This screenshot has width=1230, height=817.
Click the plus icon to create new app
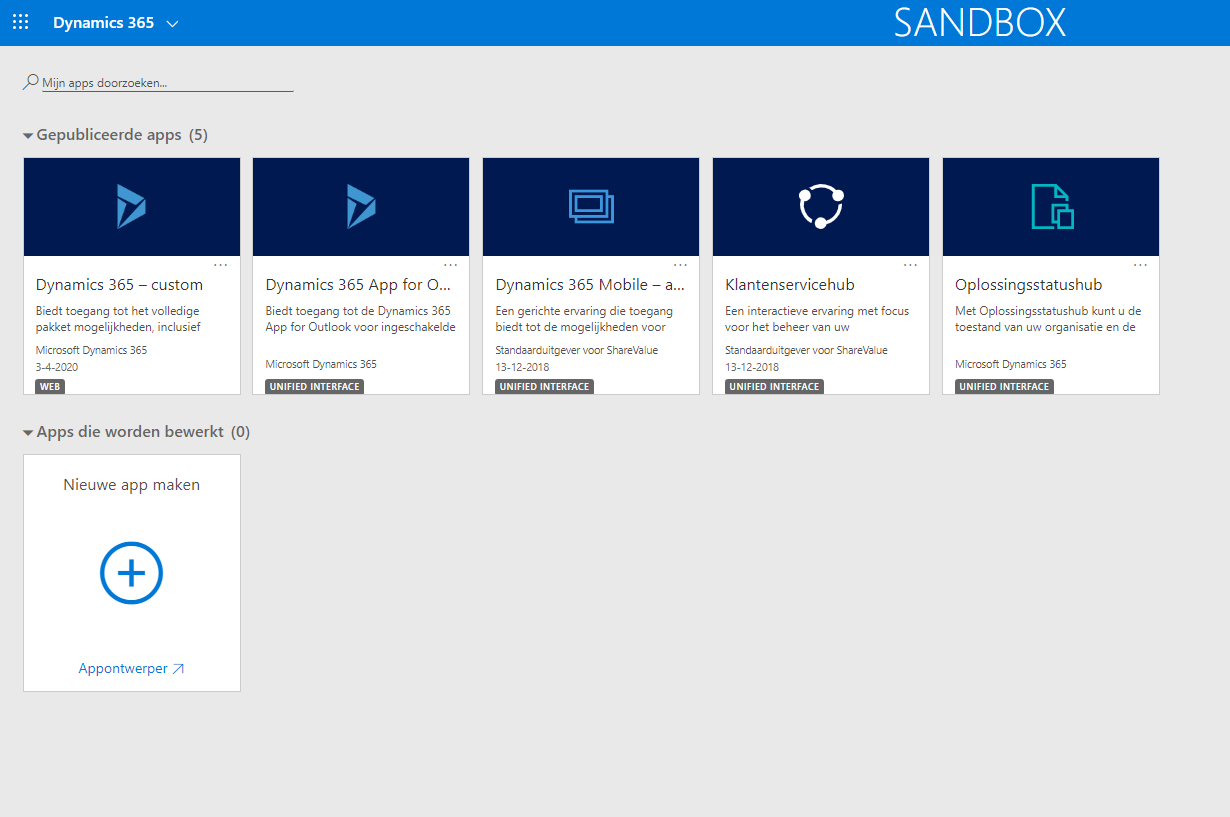(131, 573)
